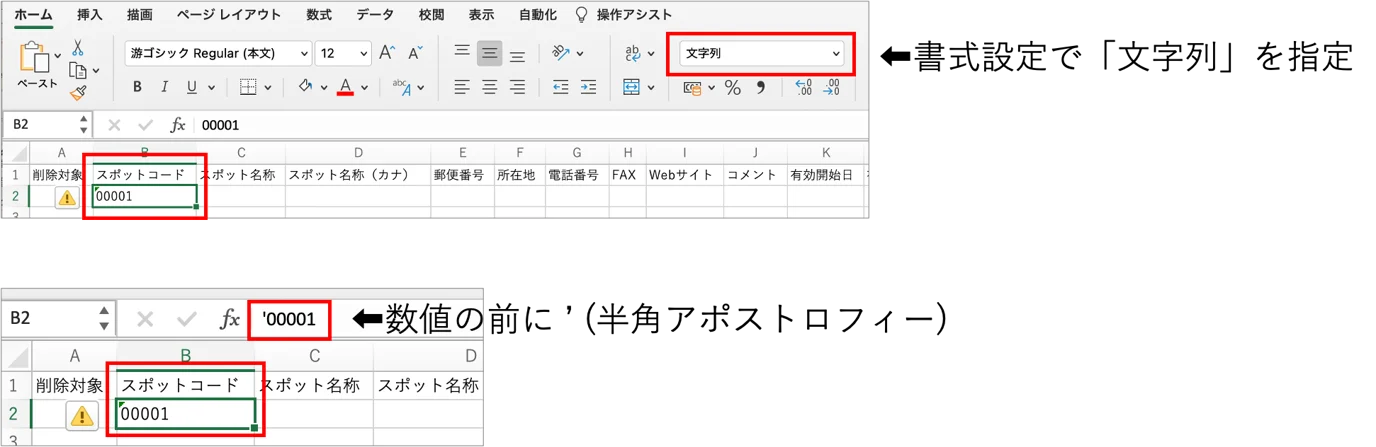Expand the font color arrow
The width and height of the screenshot is (1376, 447).
coord(364,88)
